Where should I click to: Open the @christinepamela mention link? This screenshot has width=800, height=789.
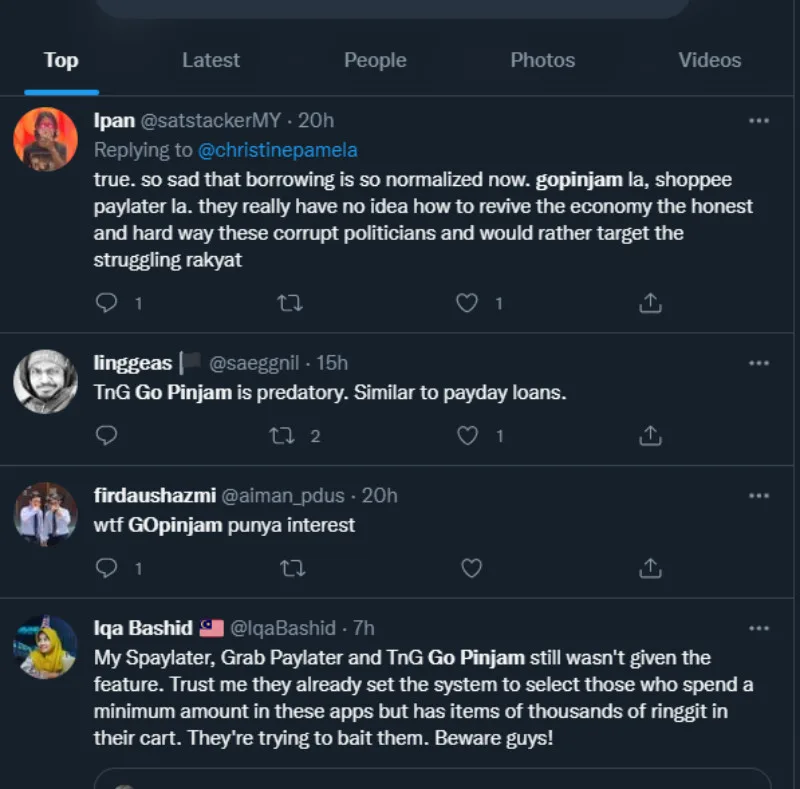click(278, 150)
